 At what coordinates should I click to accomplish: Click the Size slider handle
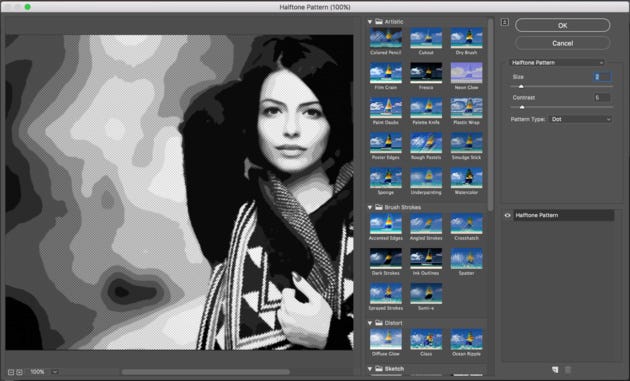click(521, 86)
